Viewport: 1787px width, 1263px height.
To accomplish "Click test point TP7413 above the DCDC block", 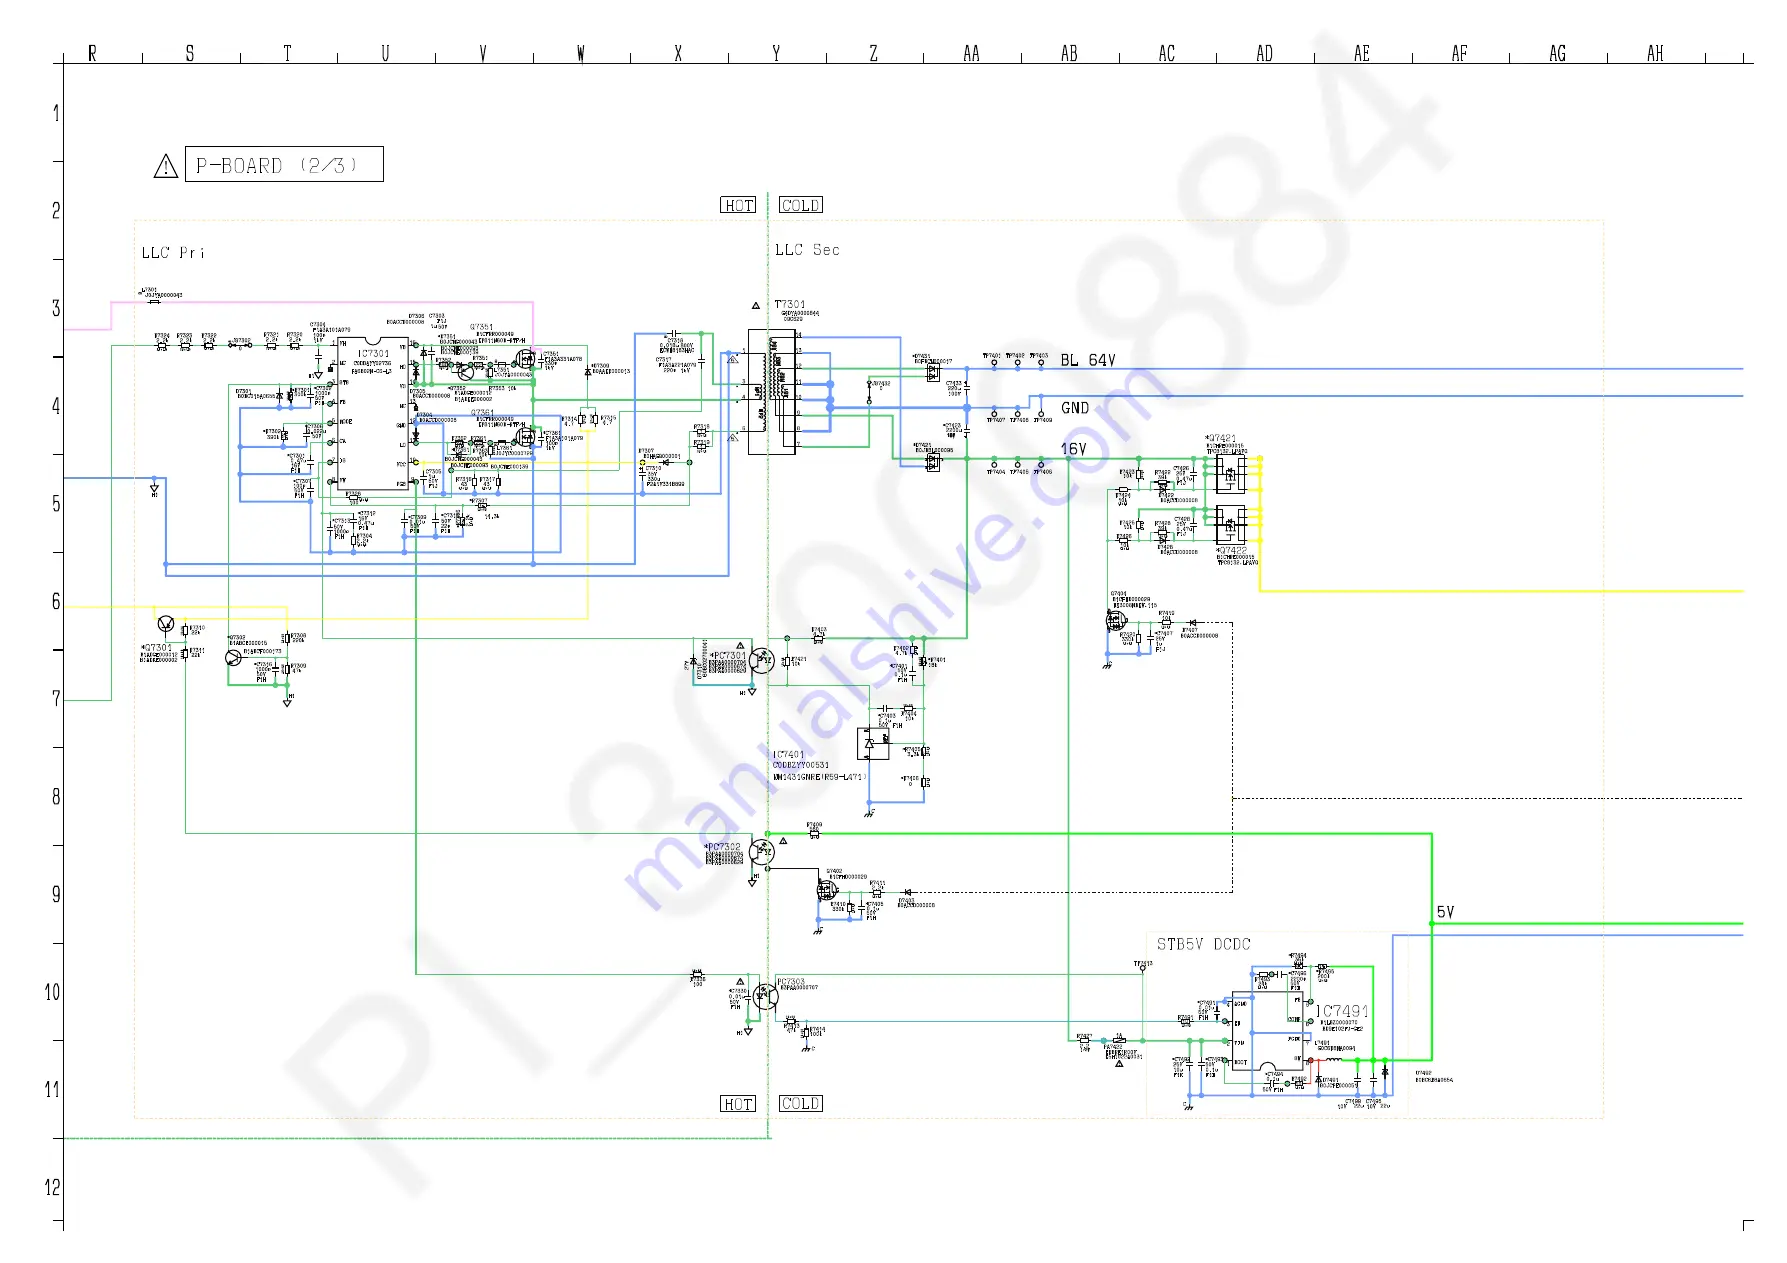I will coord(1142,969).
